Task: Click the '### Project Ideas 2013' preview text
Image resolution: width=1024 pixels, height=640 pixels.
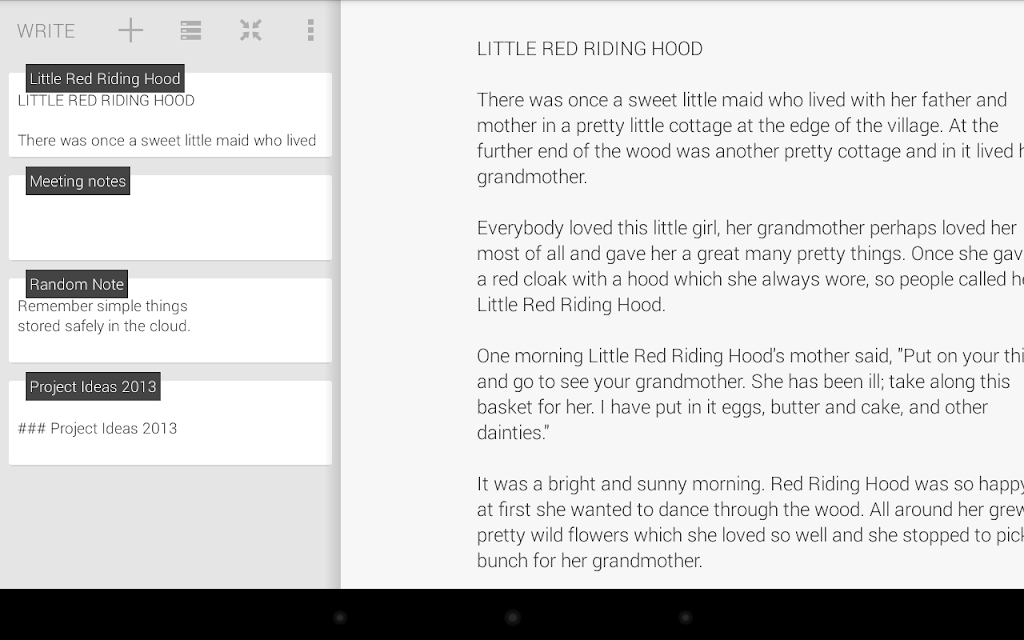Action: point(97,428)
